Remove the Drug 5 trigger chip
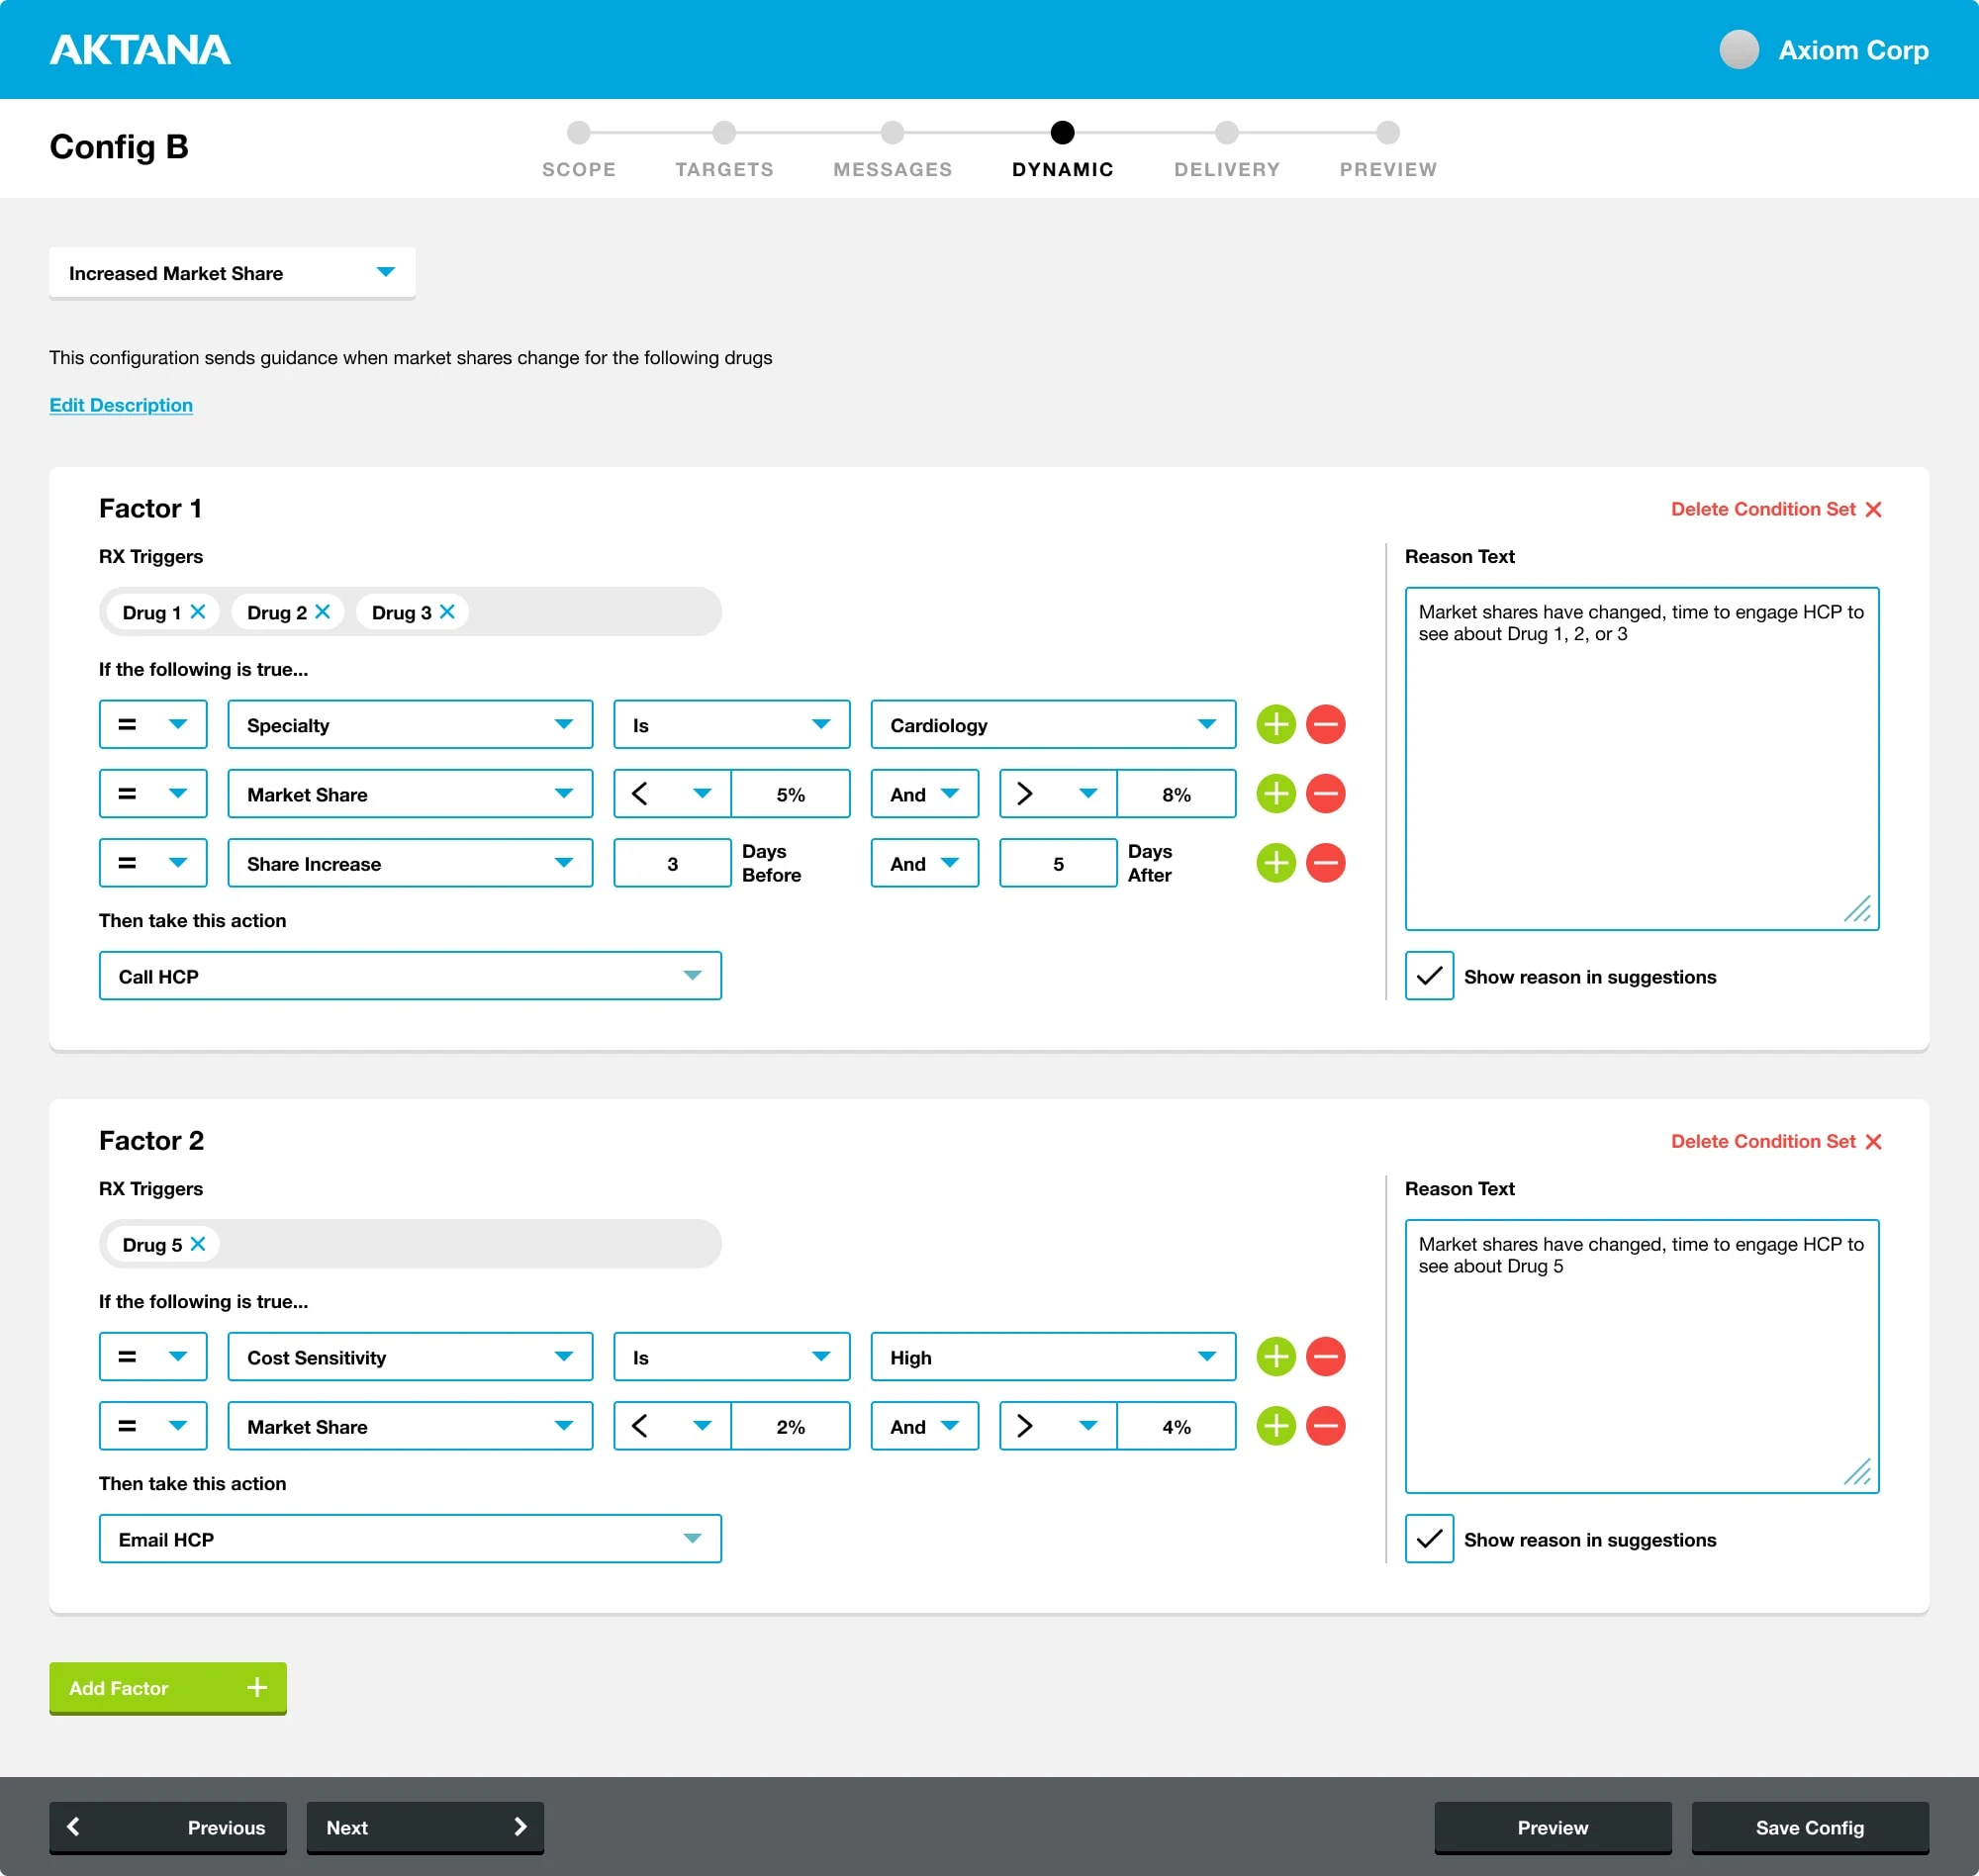1979x1876 pixels. click(x=198, y=1244)
